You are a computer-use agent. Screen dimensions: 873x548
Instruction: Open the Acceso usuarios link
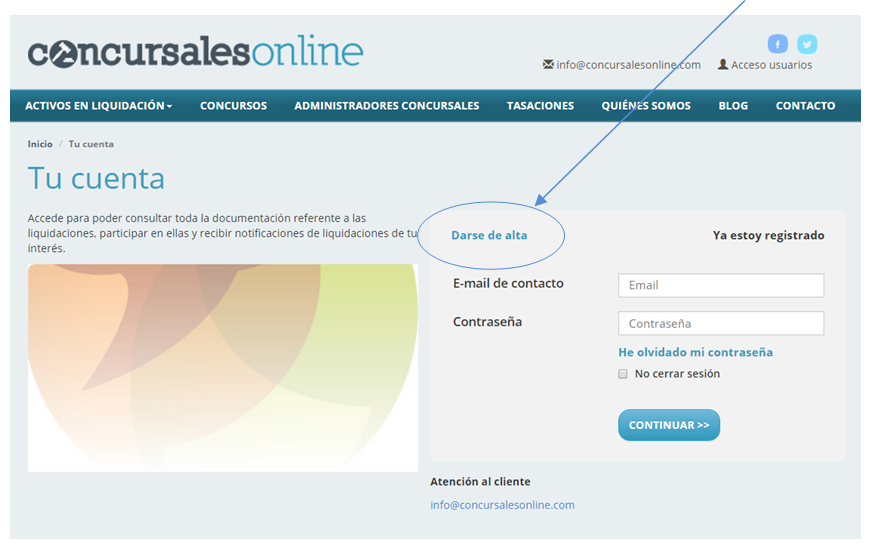pyautogui.click(x=771, y=65)
